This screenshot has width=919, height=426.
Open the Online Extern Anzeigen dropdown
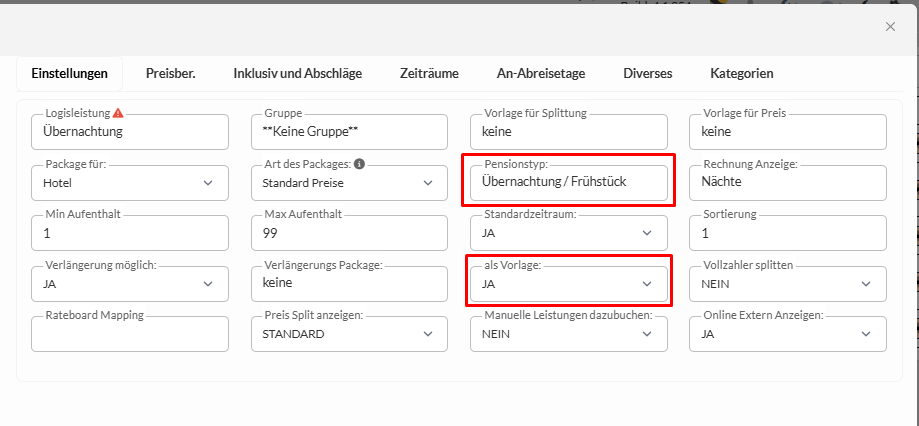click(x=787, y=334)
